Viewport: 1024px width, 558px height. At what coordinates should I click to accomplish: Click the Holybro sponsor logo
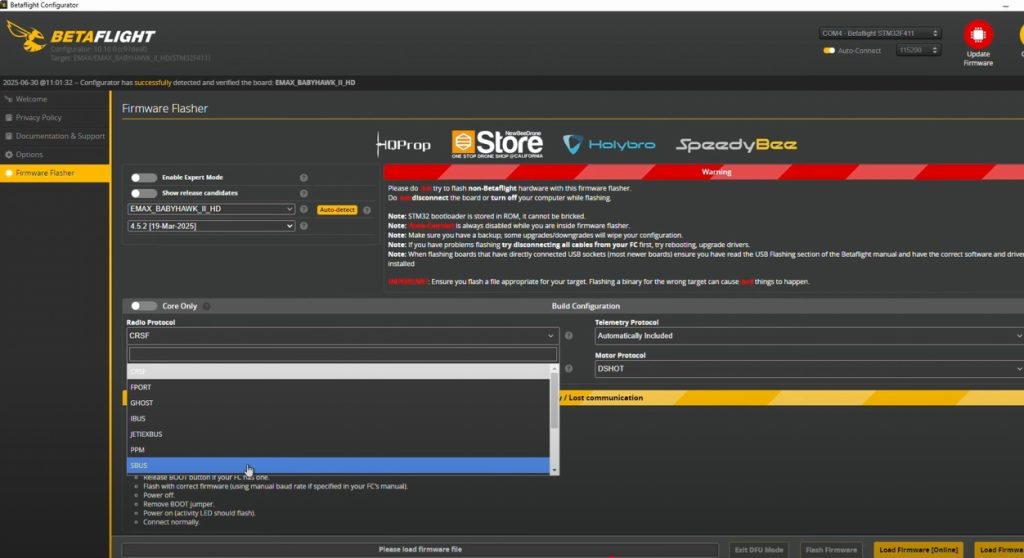(x=609, y=144)
